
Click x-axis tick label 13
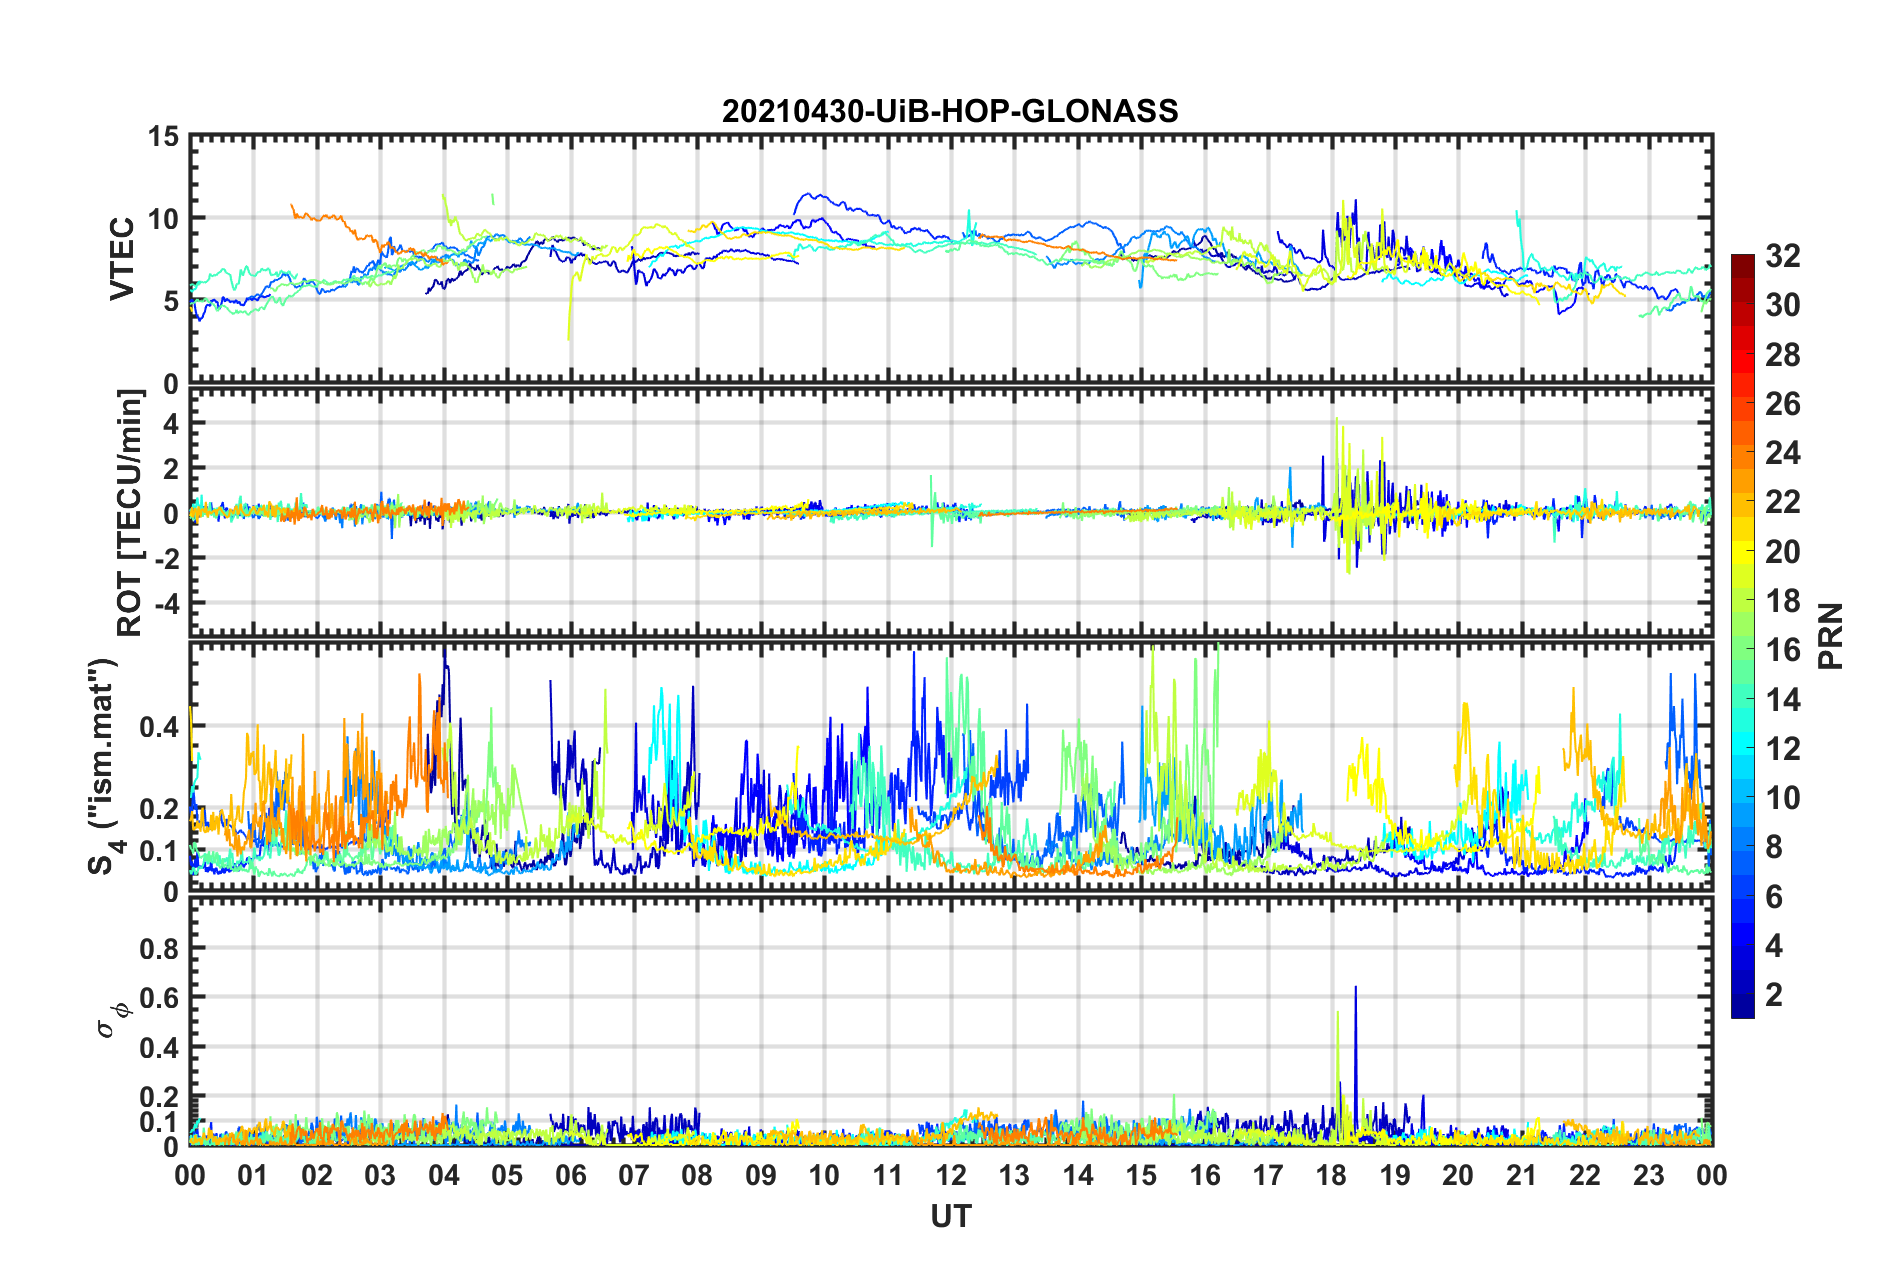coord(1014,1175)
